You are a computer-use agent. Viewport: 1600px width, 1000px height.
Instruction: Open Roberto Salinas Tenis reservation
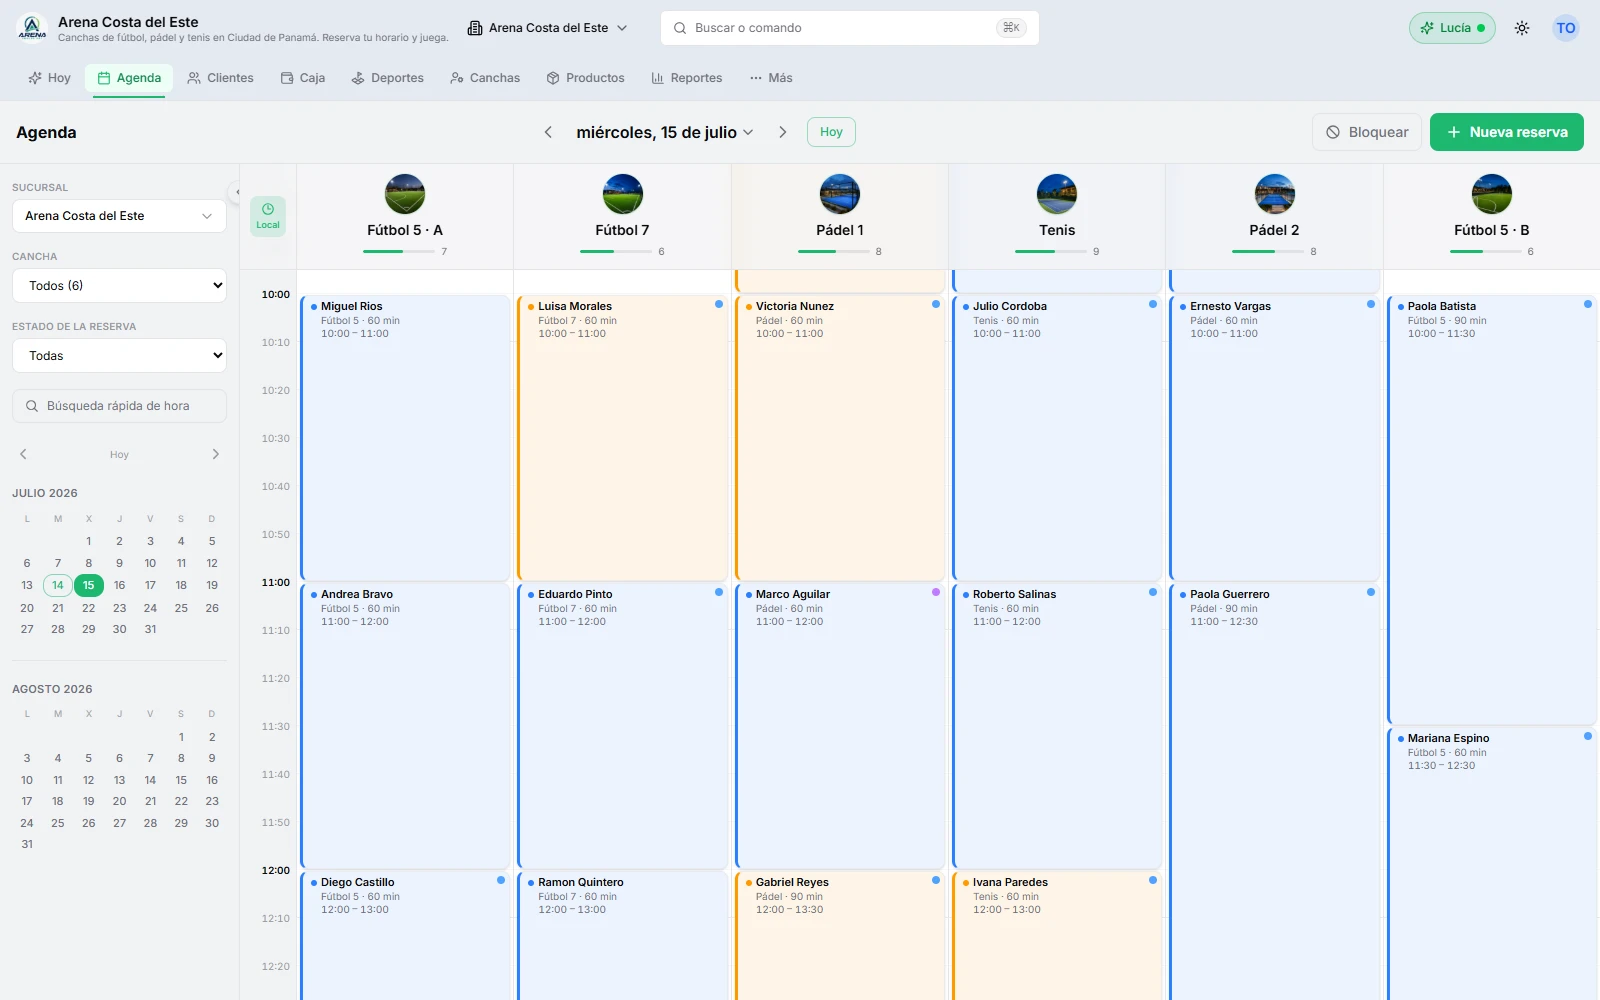[x=1057, y=726]
